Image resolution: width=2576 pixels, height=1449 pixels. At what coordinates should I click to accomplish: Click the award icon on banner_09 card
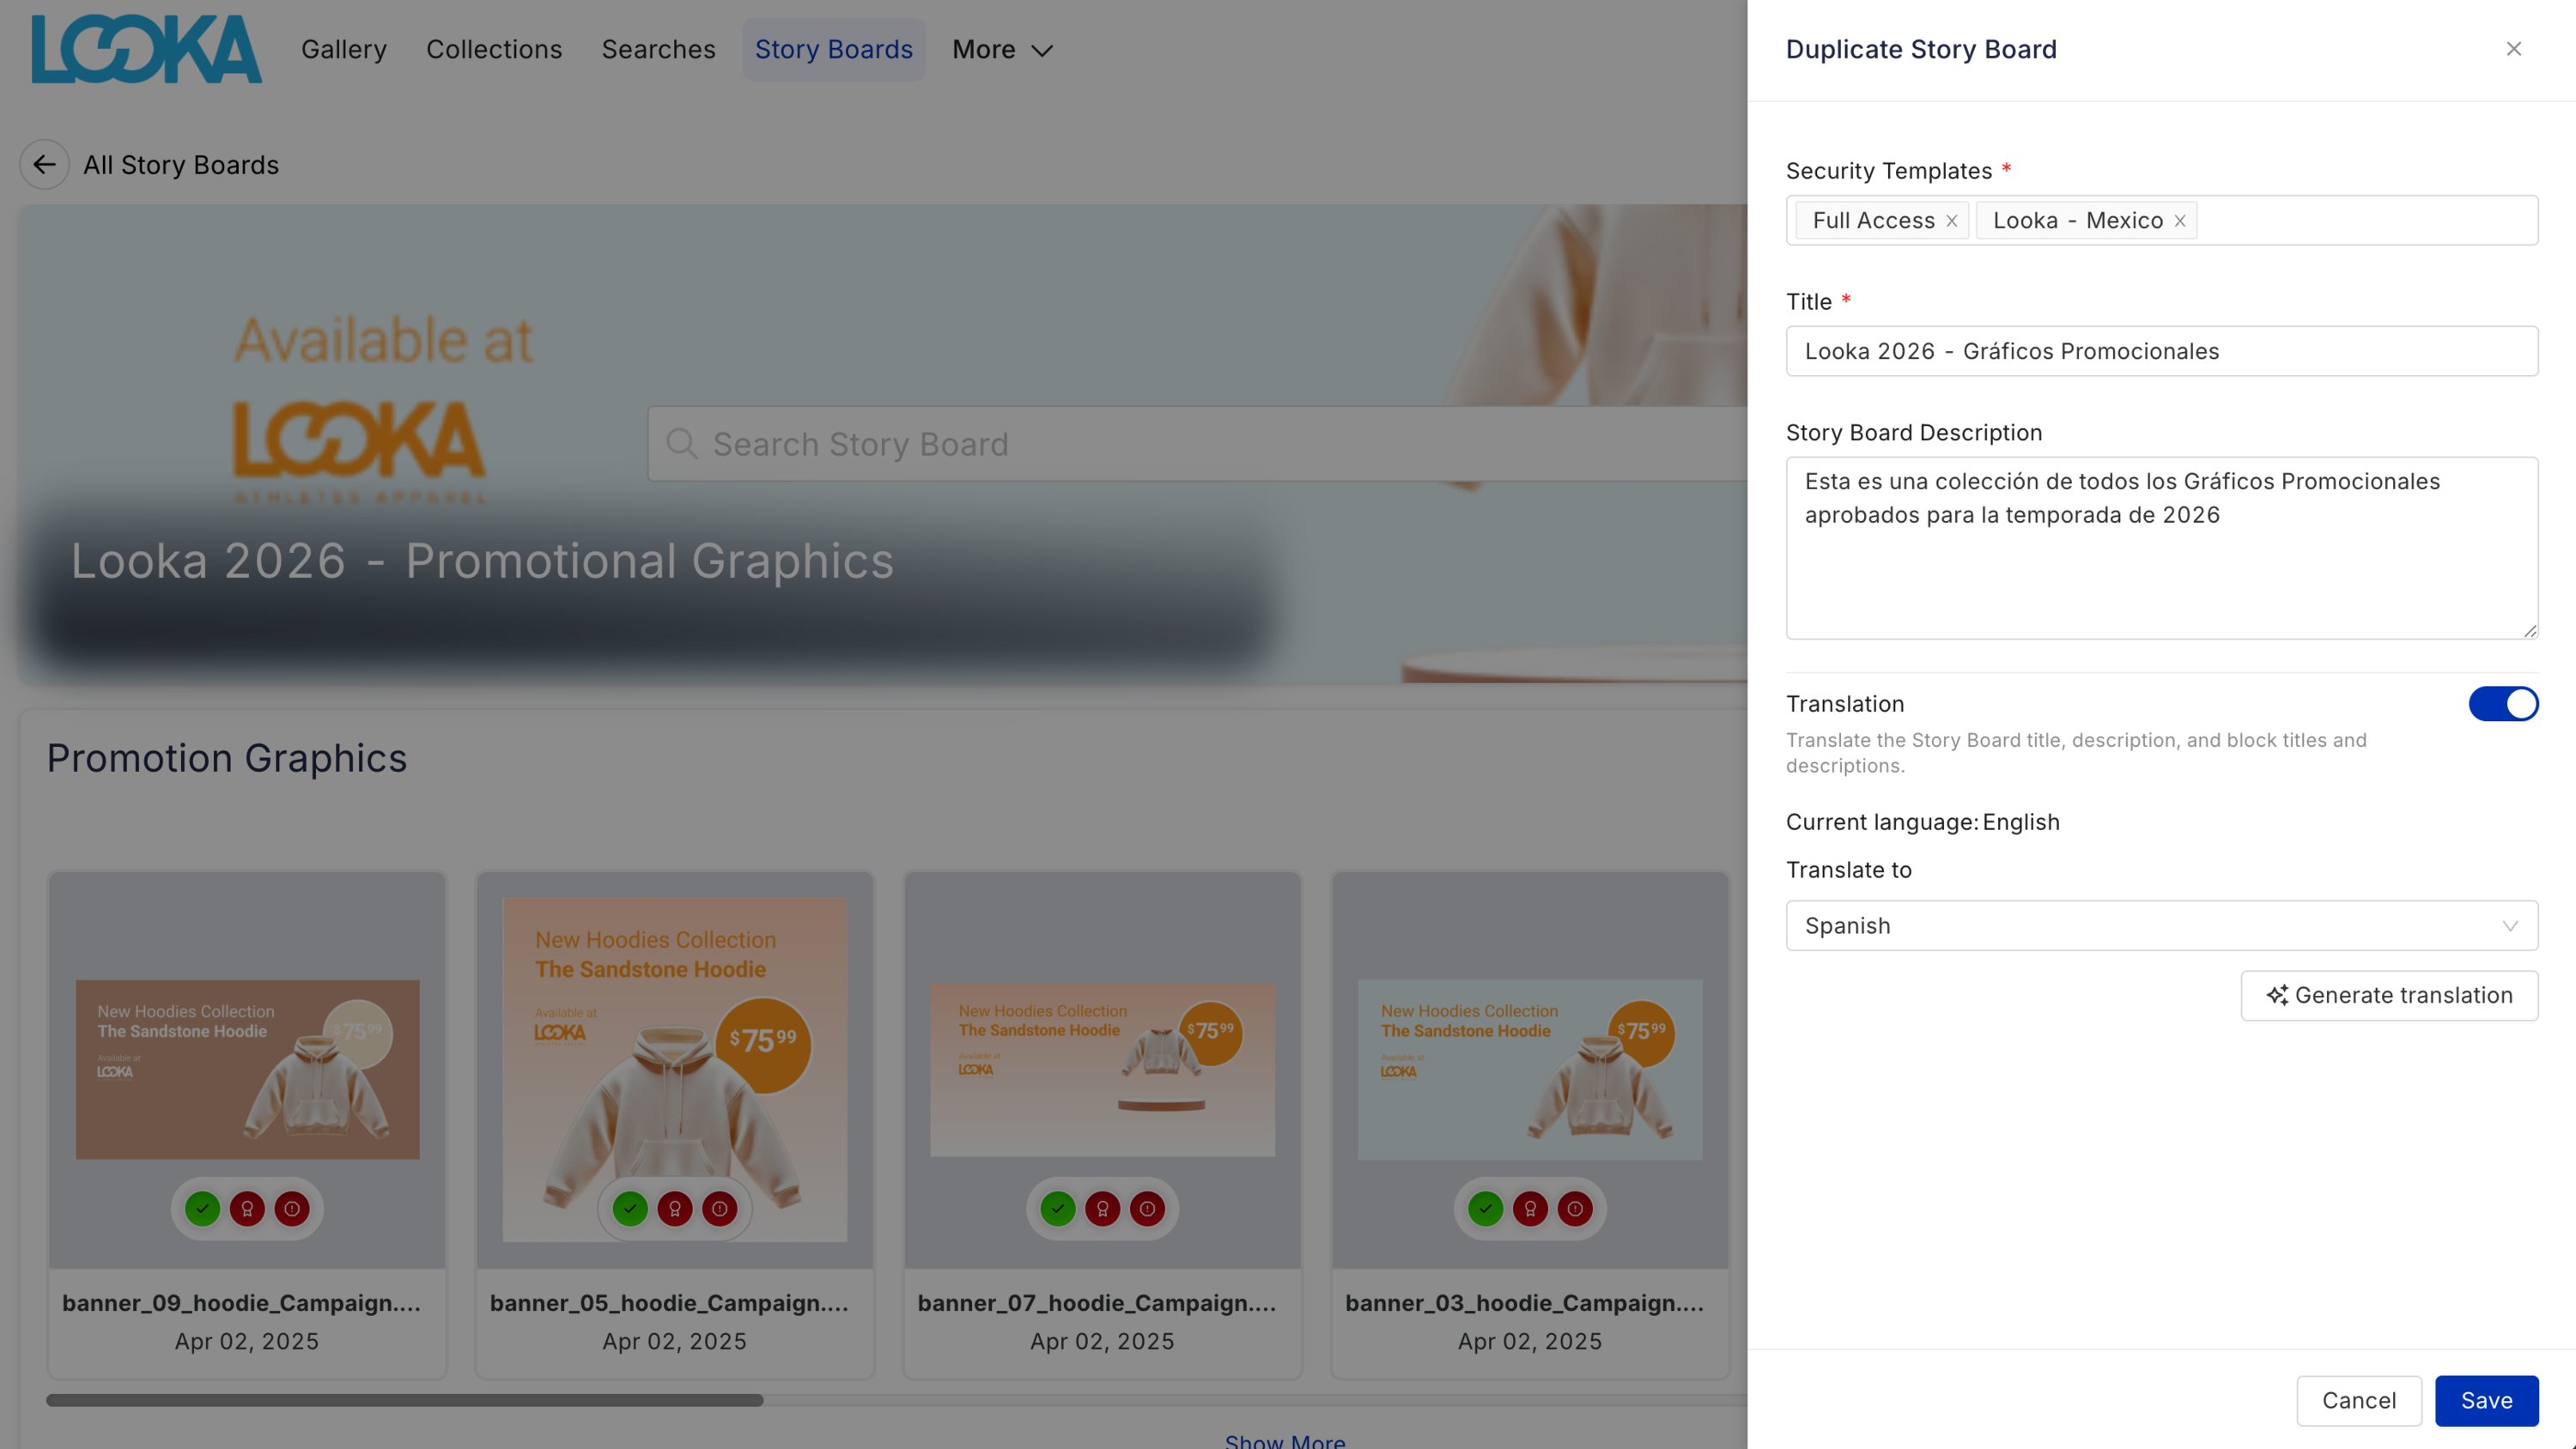coord(247,1209)
